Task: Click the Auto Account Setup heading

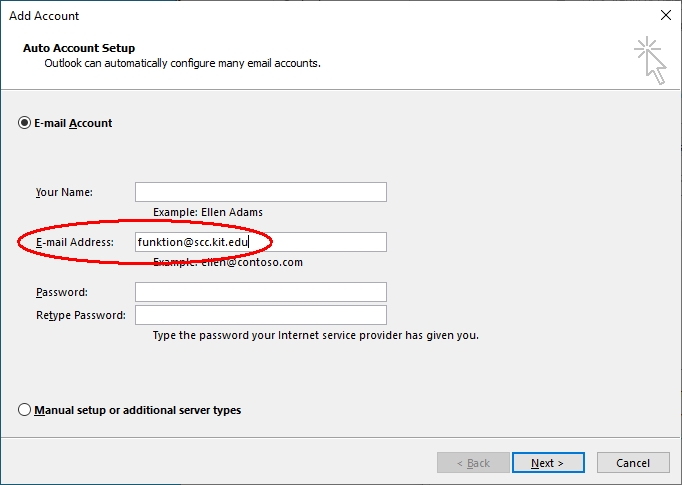Action: 79,48
